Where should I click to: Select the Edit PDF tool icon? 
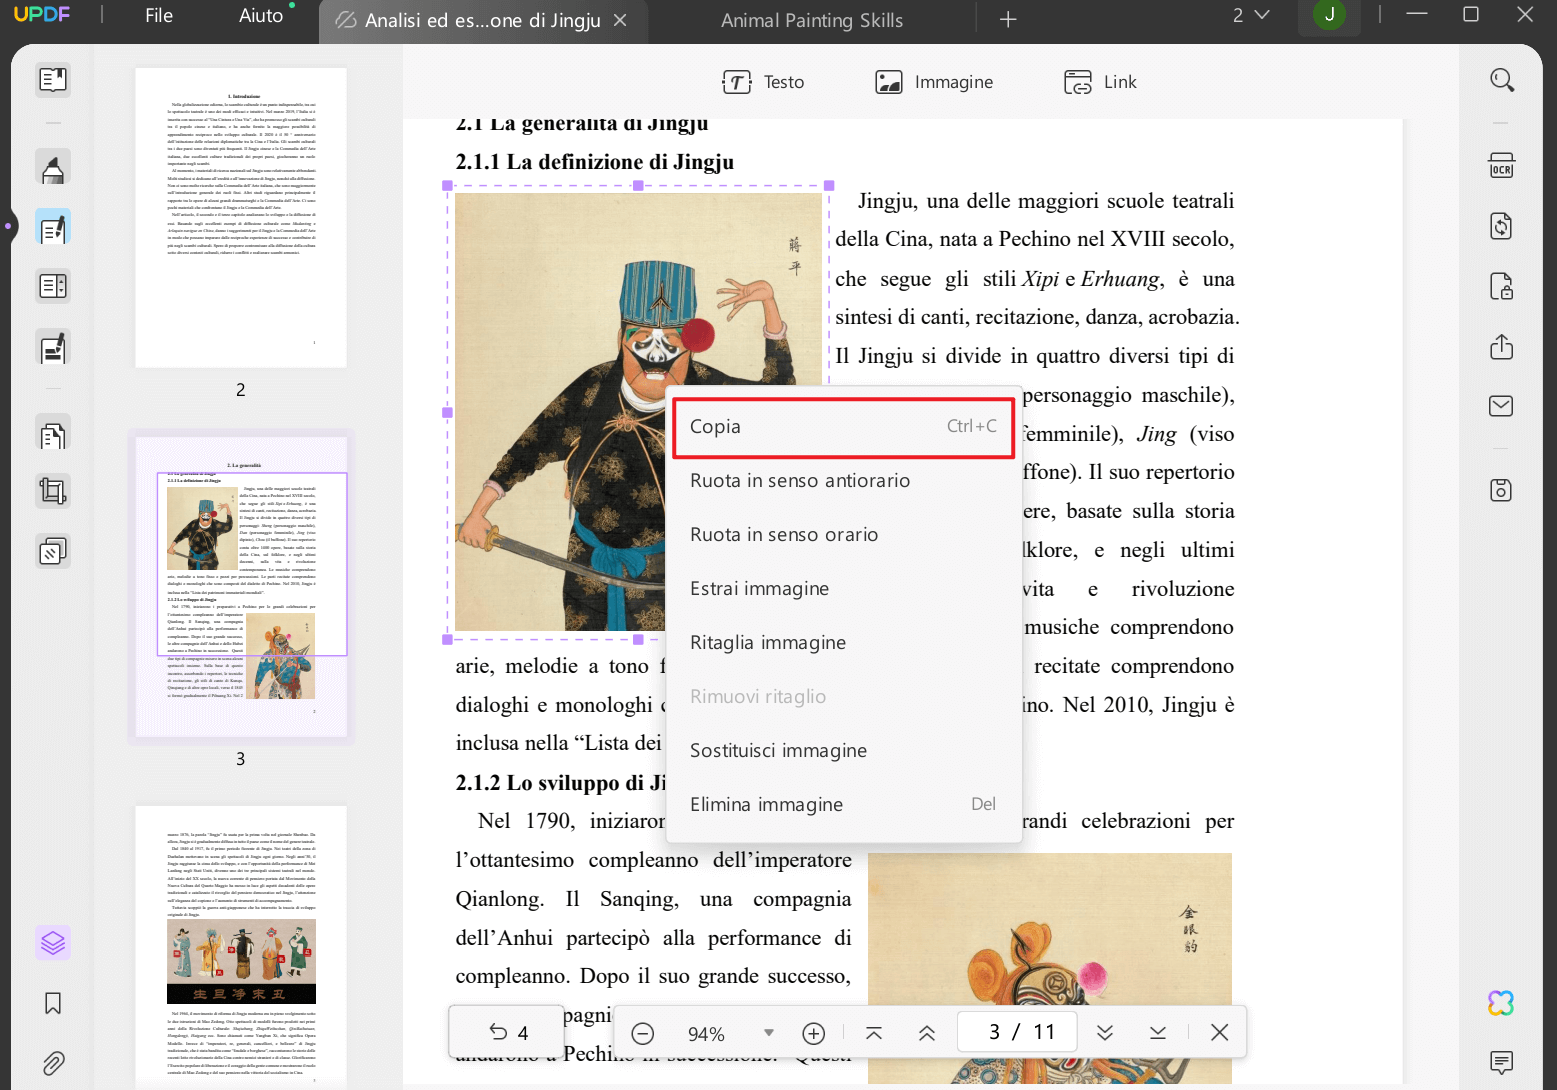[53, 228]
